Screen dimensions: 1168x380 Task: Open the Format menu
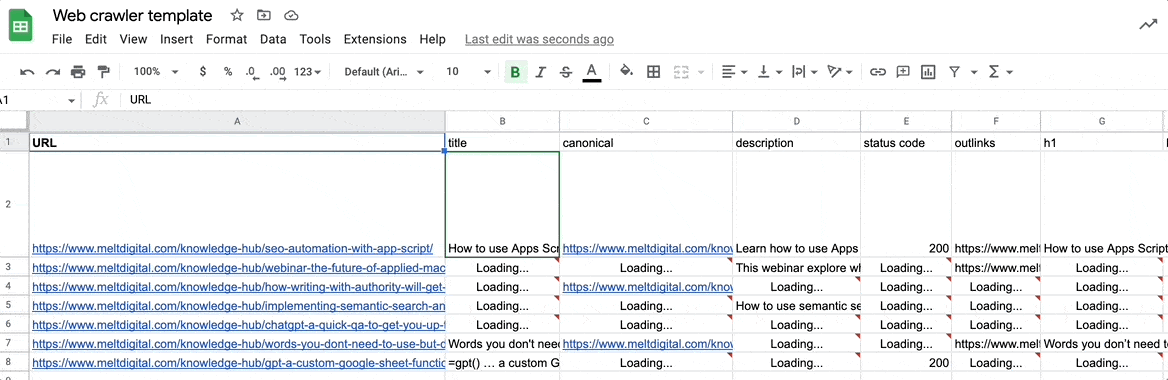tap(226, 39)
